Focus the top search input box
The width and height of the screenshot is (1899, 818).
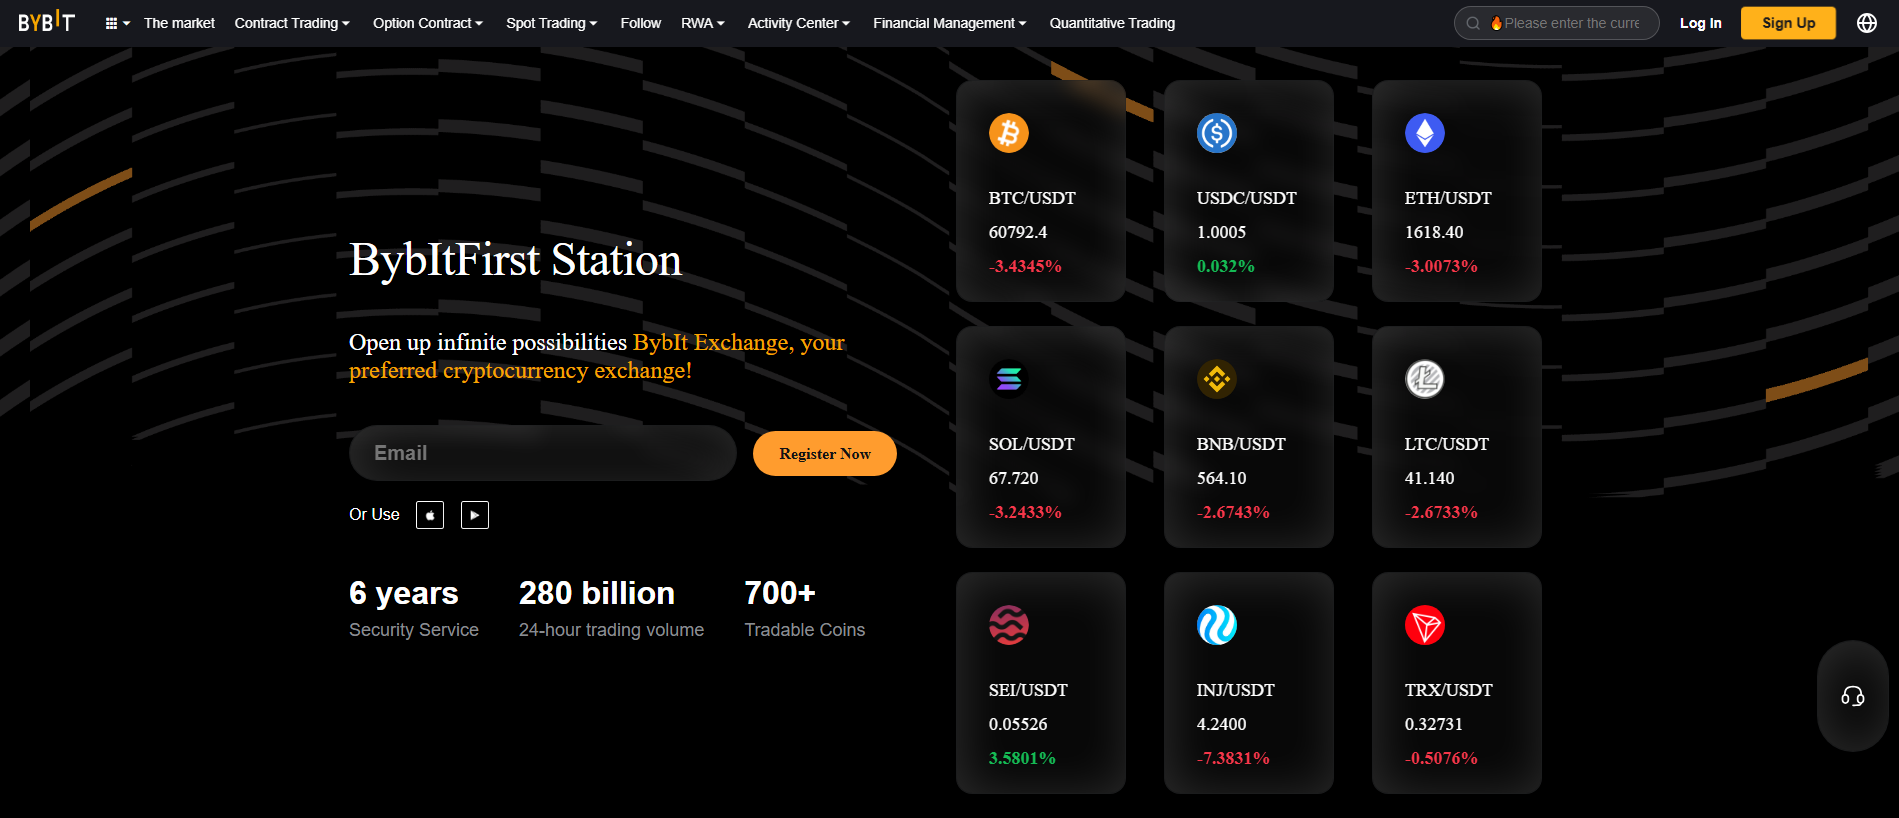1557,23
